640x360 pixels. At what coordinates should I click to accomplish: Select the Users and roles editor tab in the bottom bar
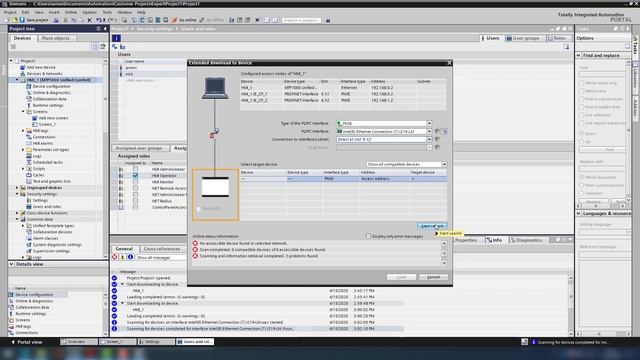pyautogui.click(x=195, y=342)
